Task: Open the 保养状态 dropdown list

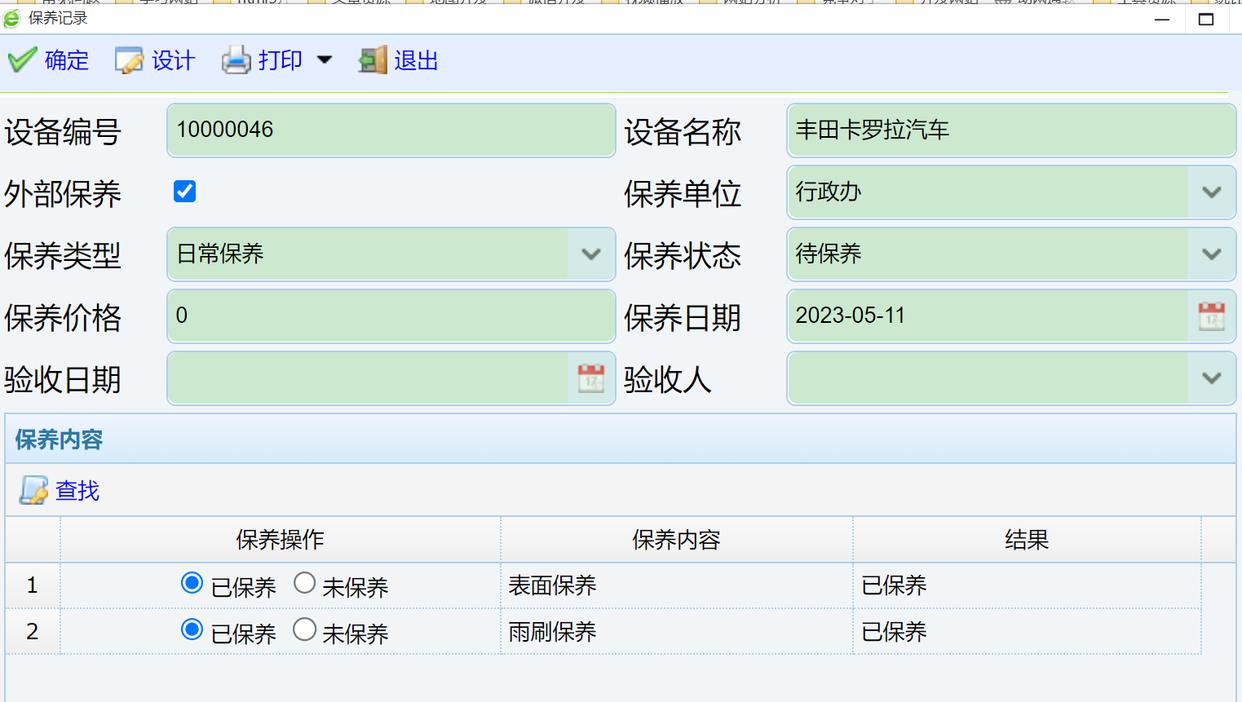Action: [x=1211, y=254]
